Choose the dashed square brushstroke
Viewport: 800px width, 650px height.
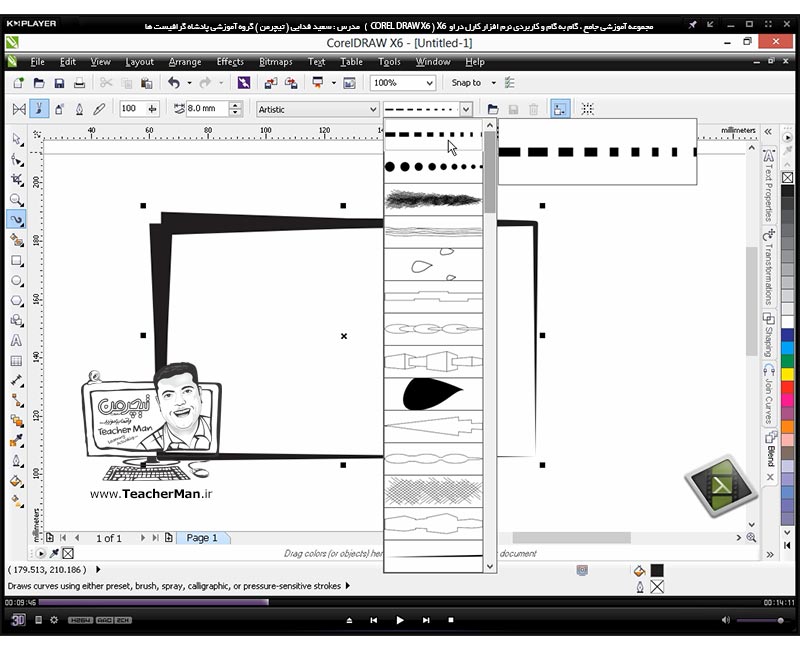click(x=433, y=135)
